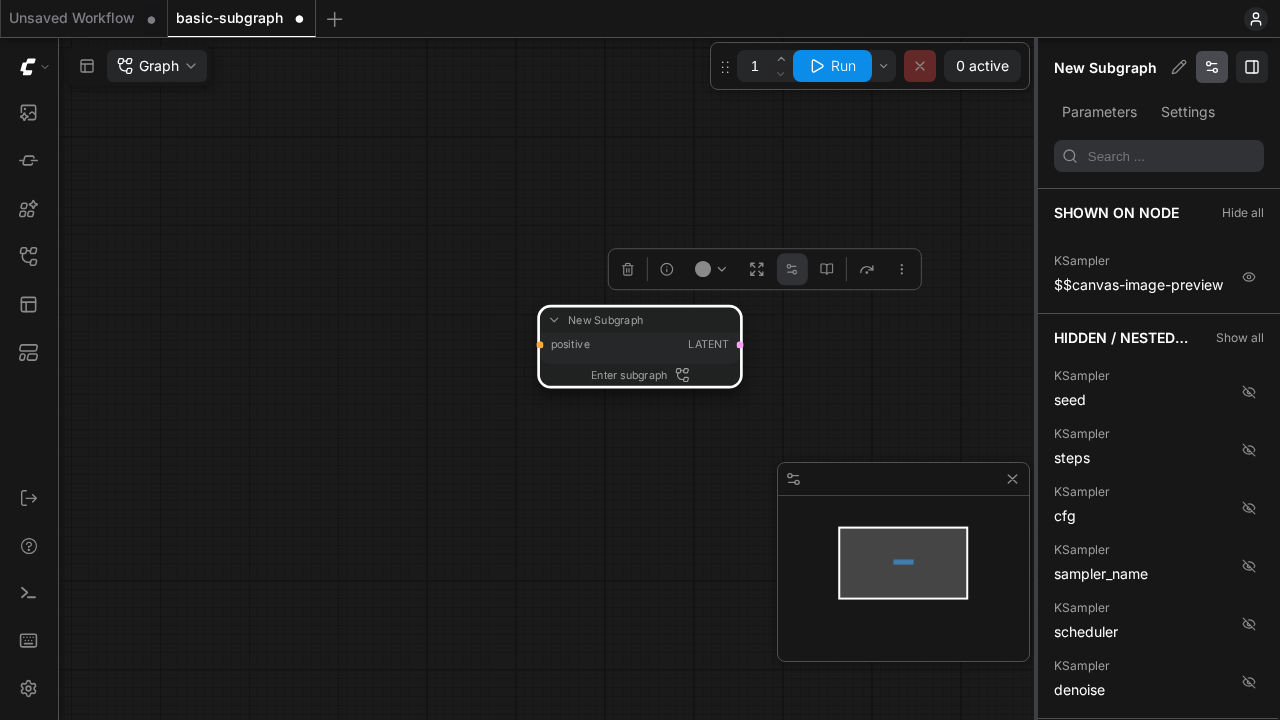1280x720 pixels.
Task: Switch to the Unsaved Workflow tab
Action: [x=83, y=18]
